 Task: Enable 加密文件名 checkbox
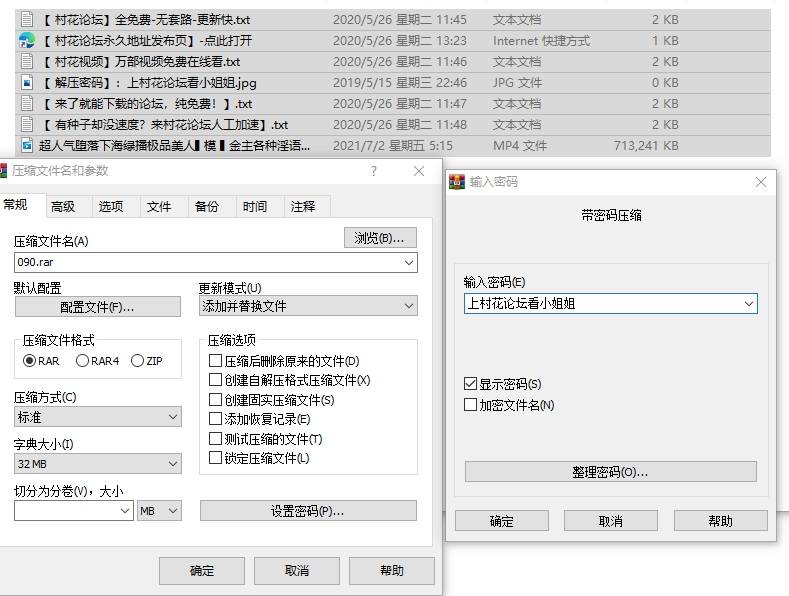click(x=471, y=405)
